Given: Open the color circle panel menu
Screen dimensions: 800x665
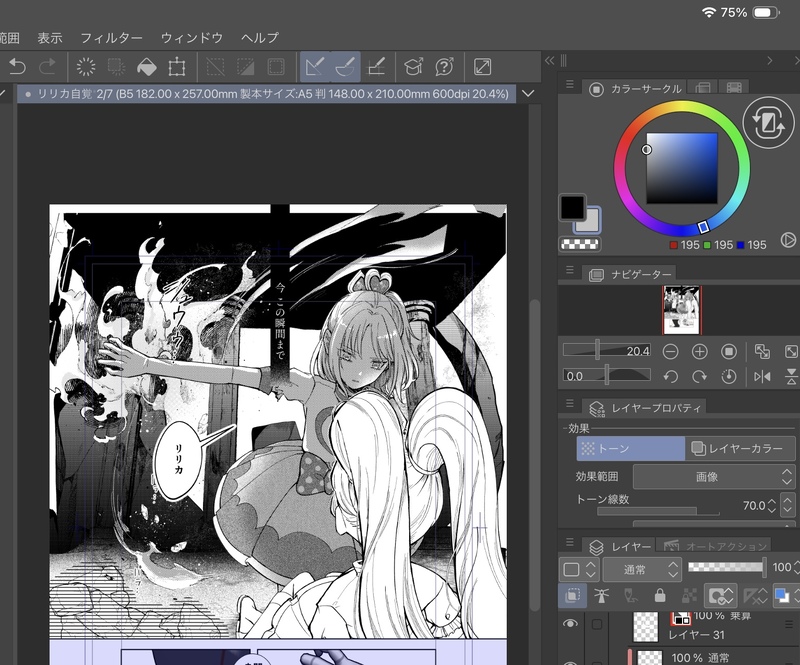Looking at the screenshot, I should click(570, 85).
